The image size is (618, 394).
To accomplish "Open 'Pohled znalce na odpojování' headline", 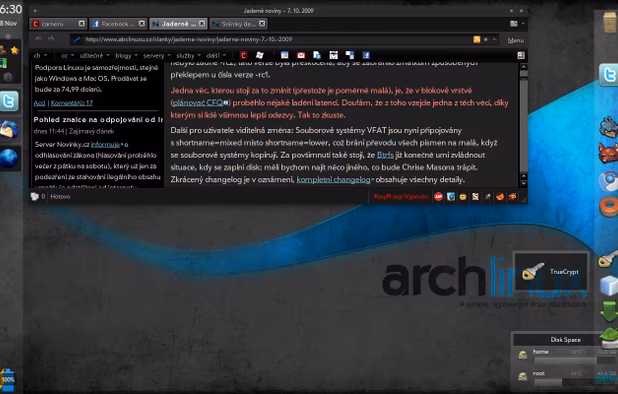I will [x=98, y=120].
